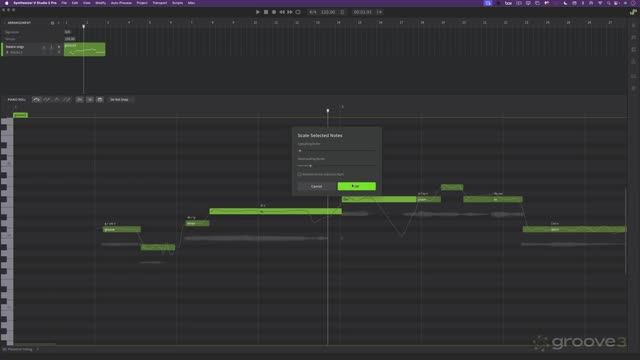
Task: Open the View menu
Action: pos(87,3)
